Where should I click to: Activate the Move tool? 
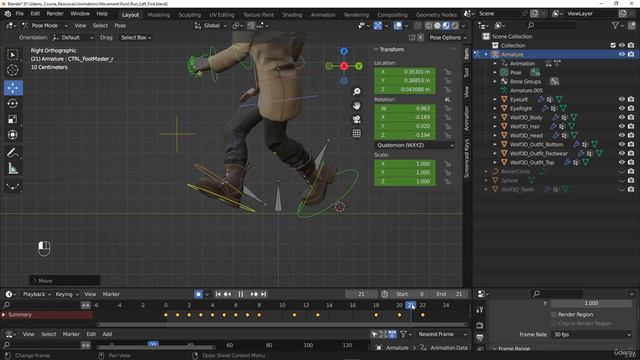pos(13,88)
